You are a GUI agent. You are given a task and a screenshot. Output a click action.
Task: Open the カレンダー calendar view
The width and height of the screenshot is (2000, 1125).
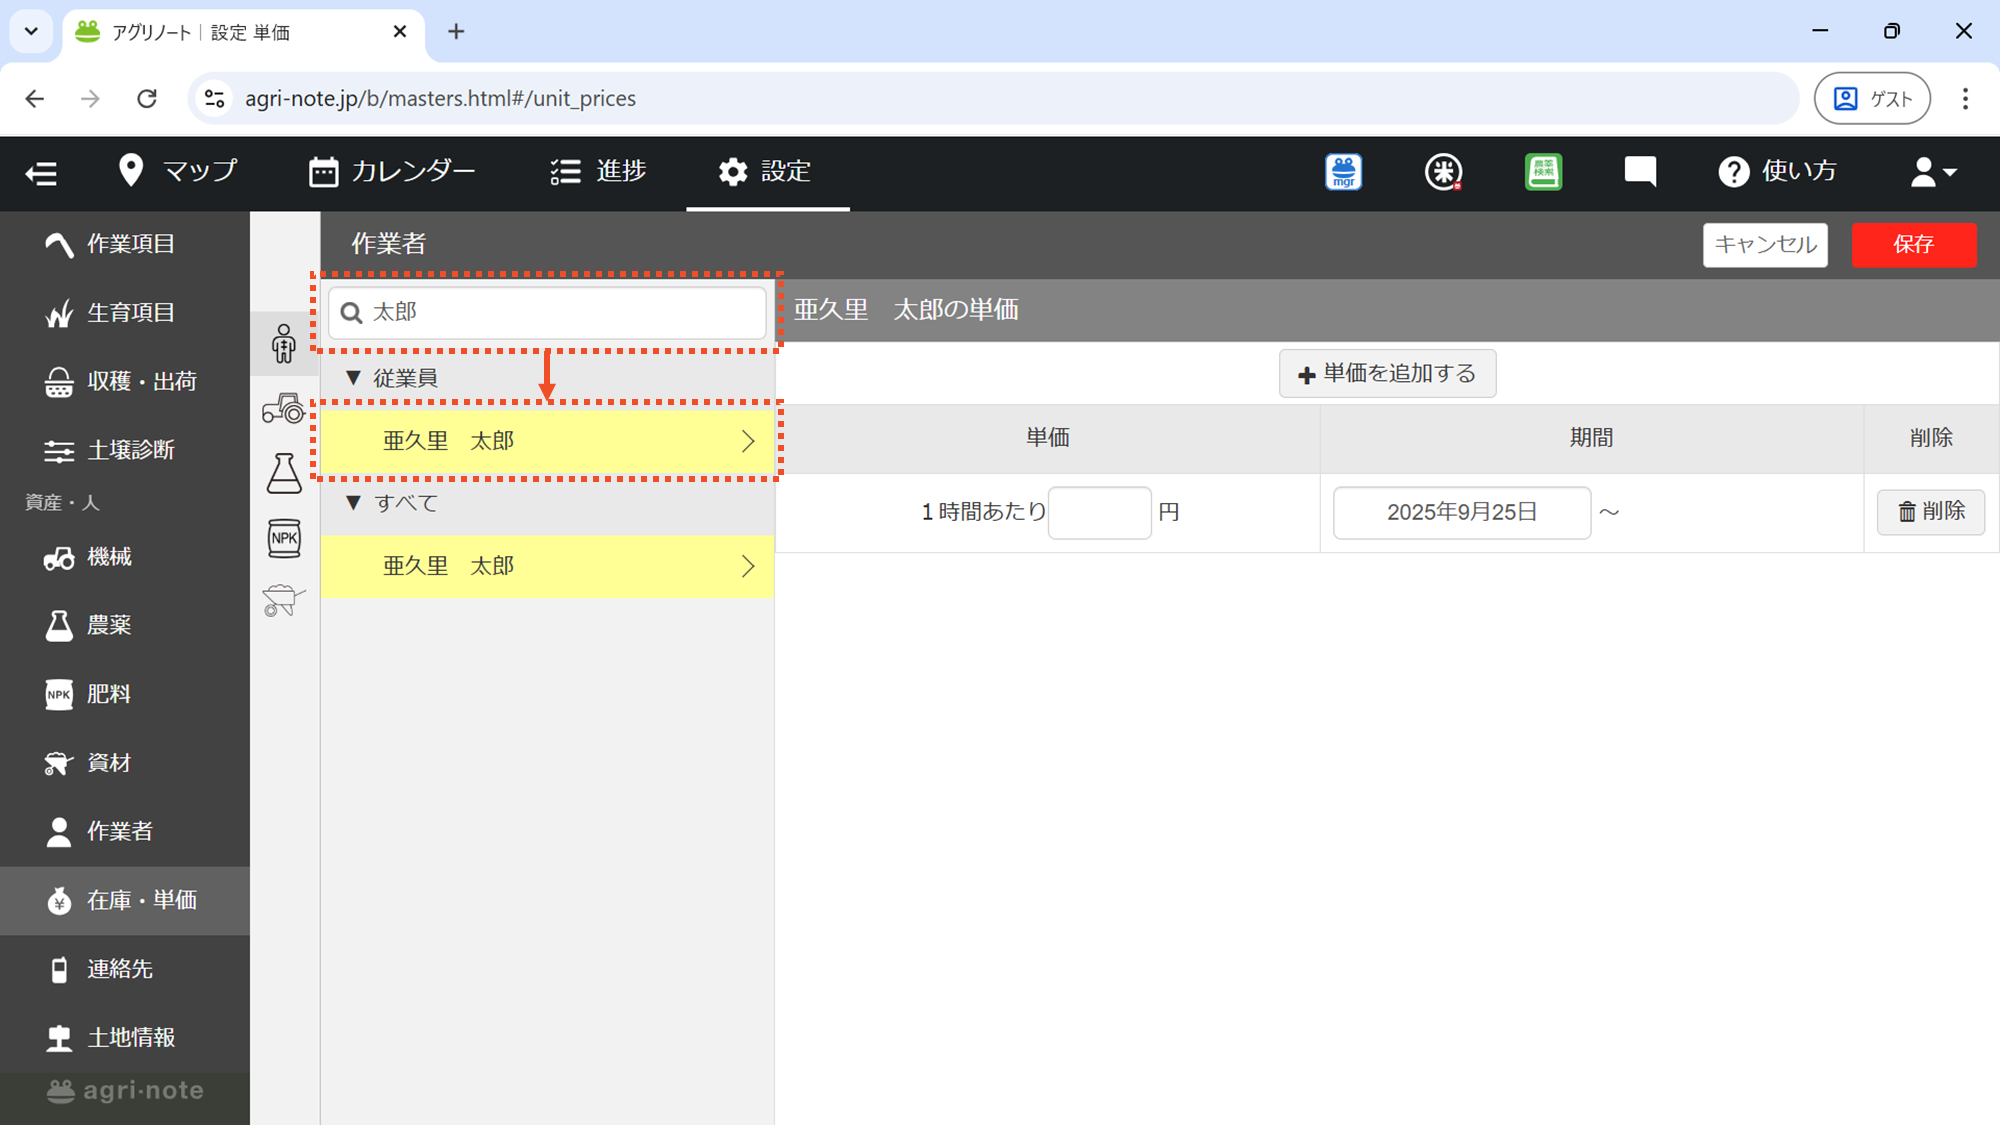pos(392,171)
